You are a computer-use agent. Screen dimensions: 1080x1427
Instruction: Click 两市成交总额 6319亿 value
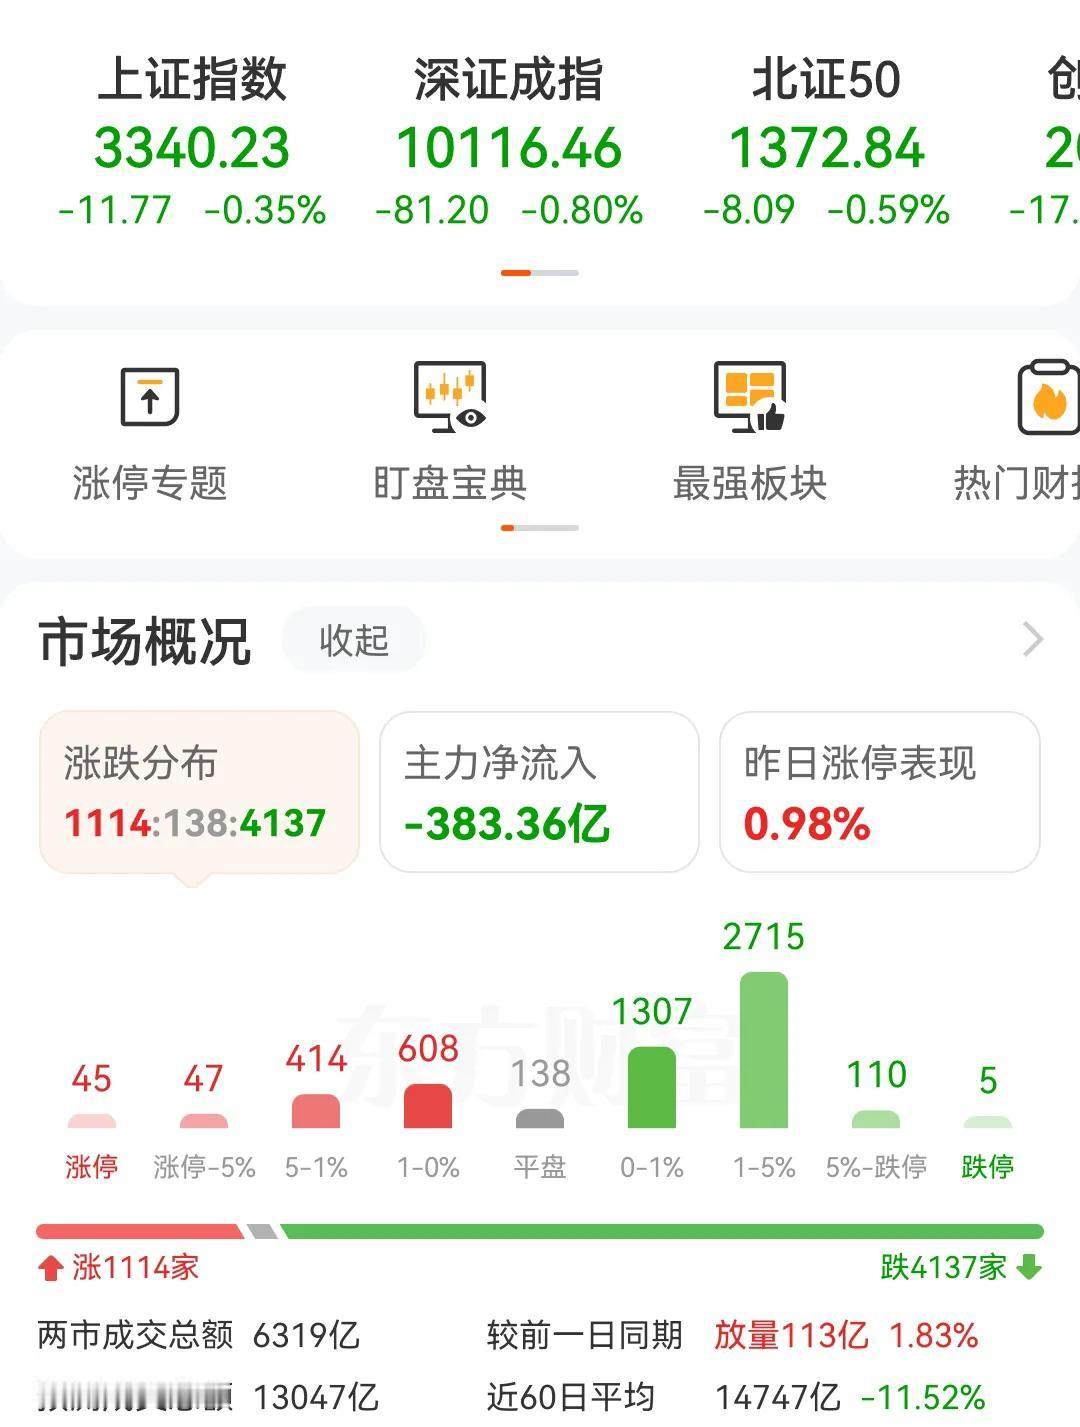[x=306, y=1335]
